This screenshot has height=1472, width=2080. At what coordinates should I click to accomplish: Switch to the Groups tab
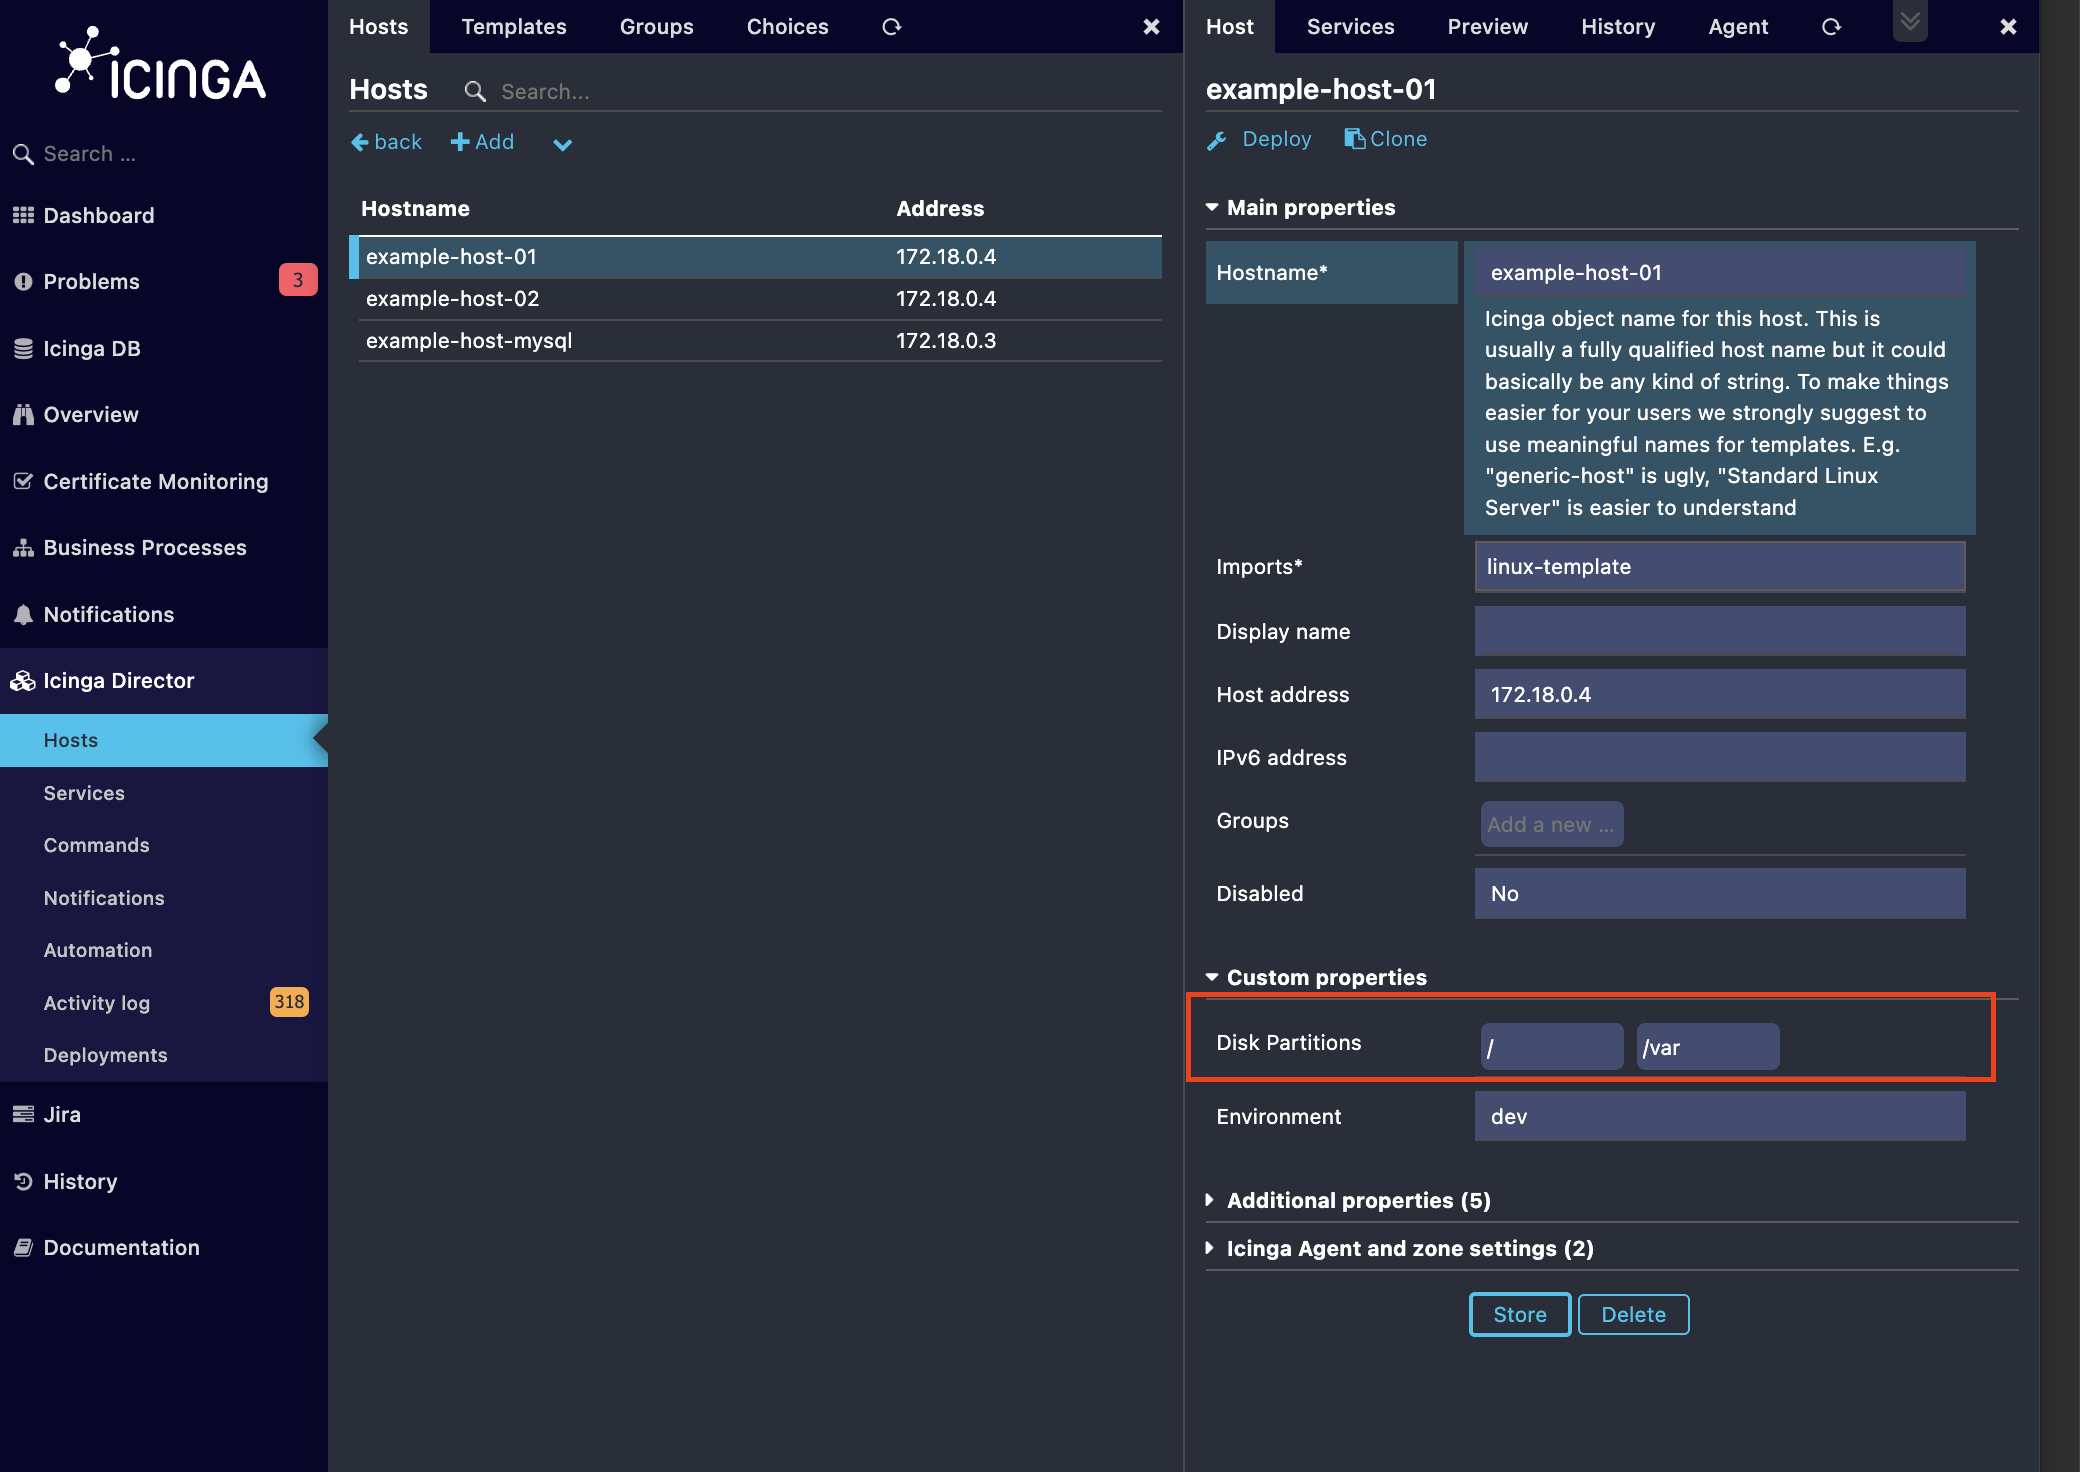tap(656, 27)
